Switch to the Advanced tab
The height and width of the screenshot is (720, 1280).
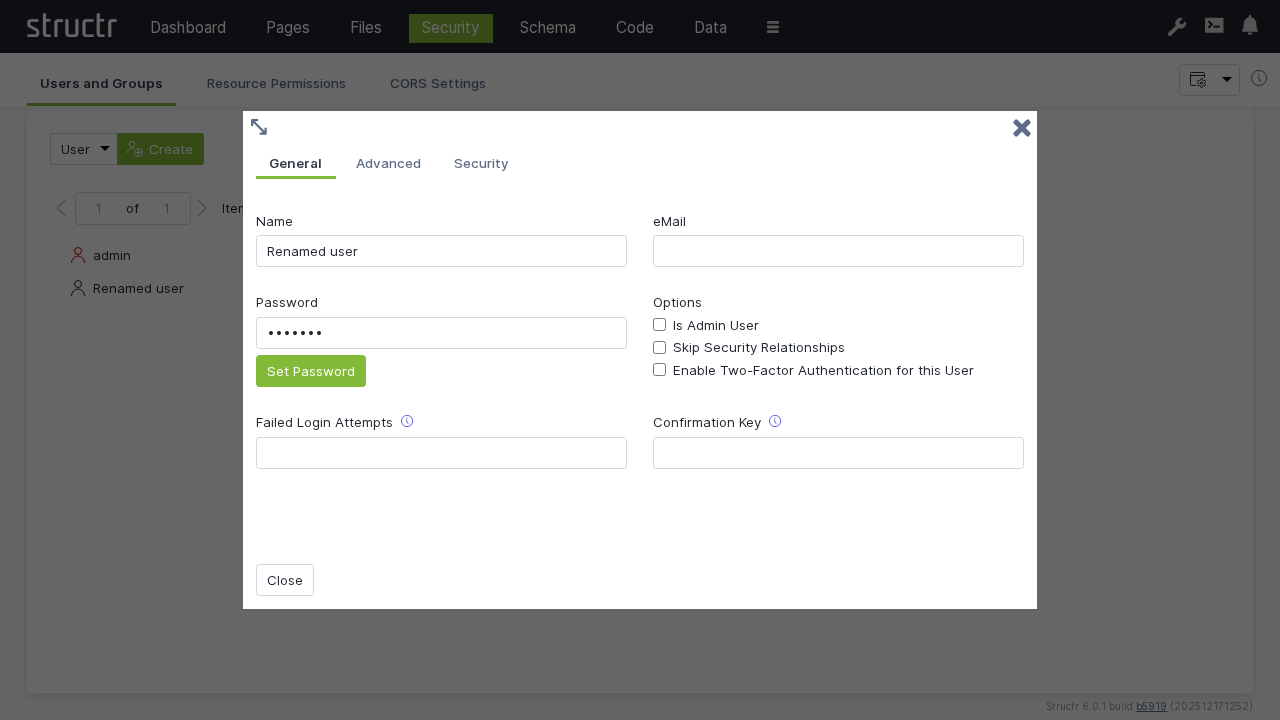click(388, 163)
